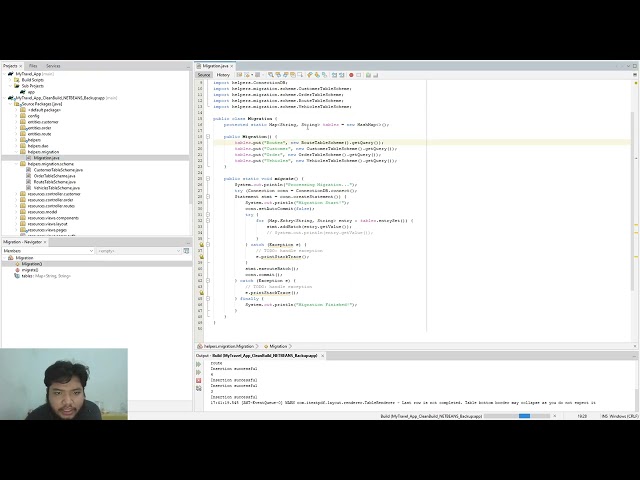Viewport: 640px width, 480px height.
Task: Click the Find Previous Occurrence icon
Action: (x=278, y=75)
